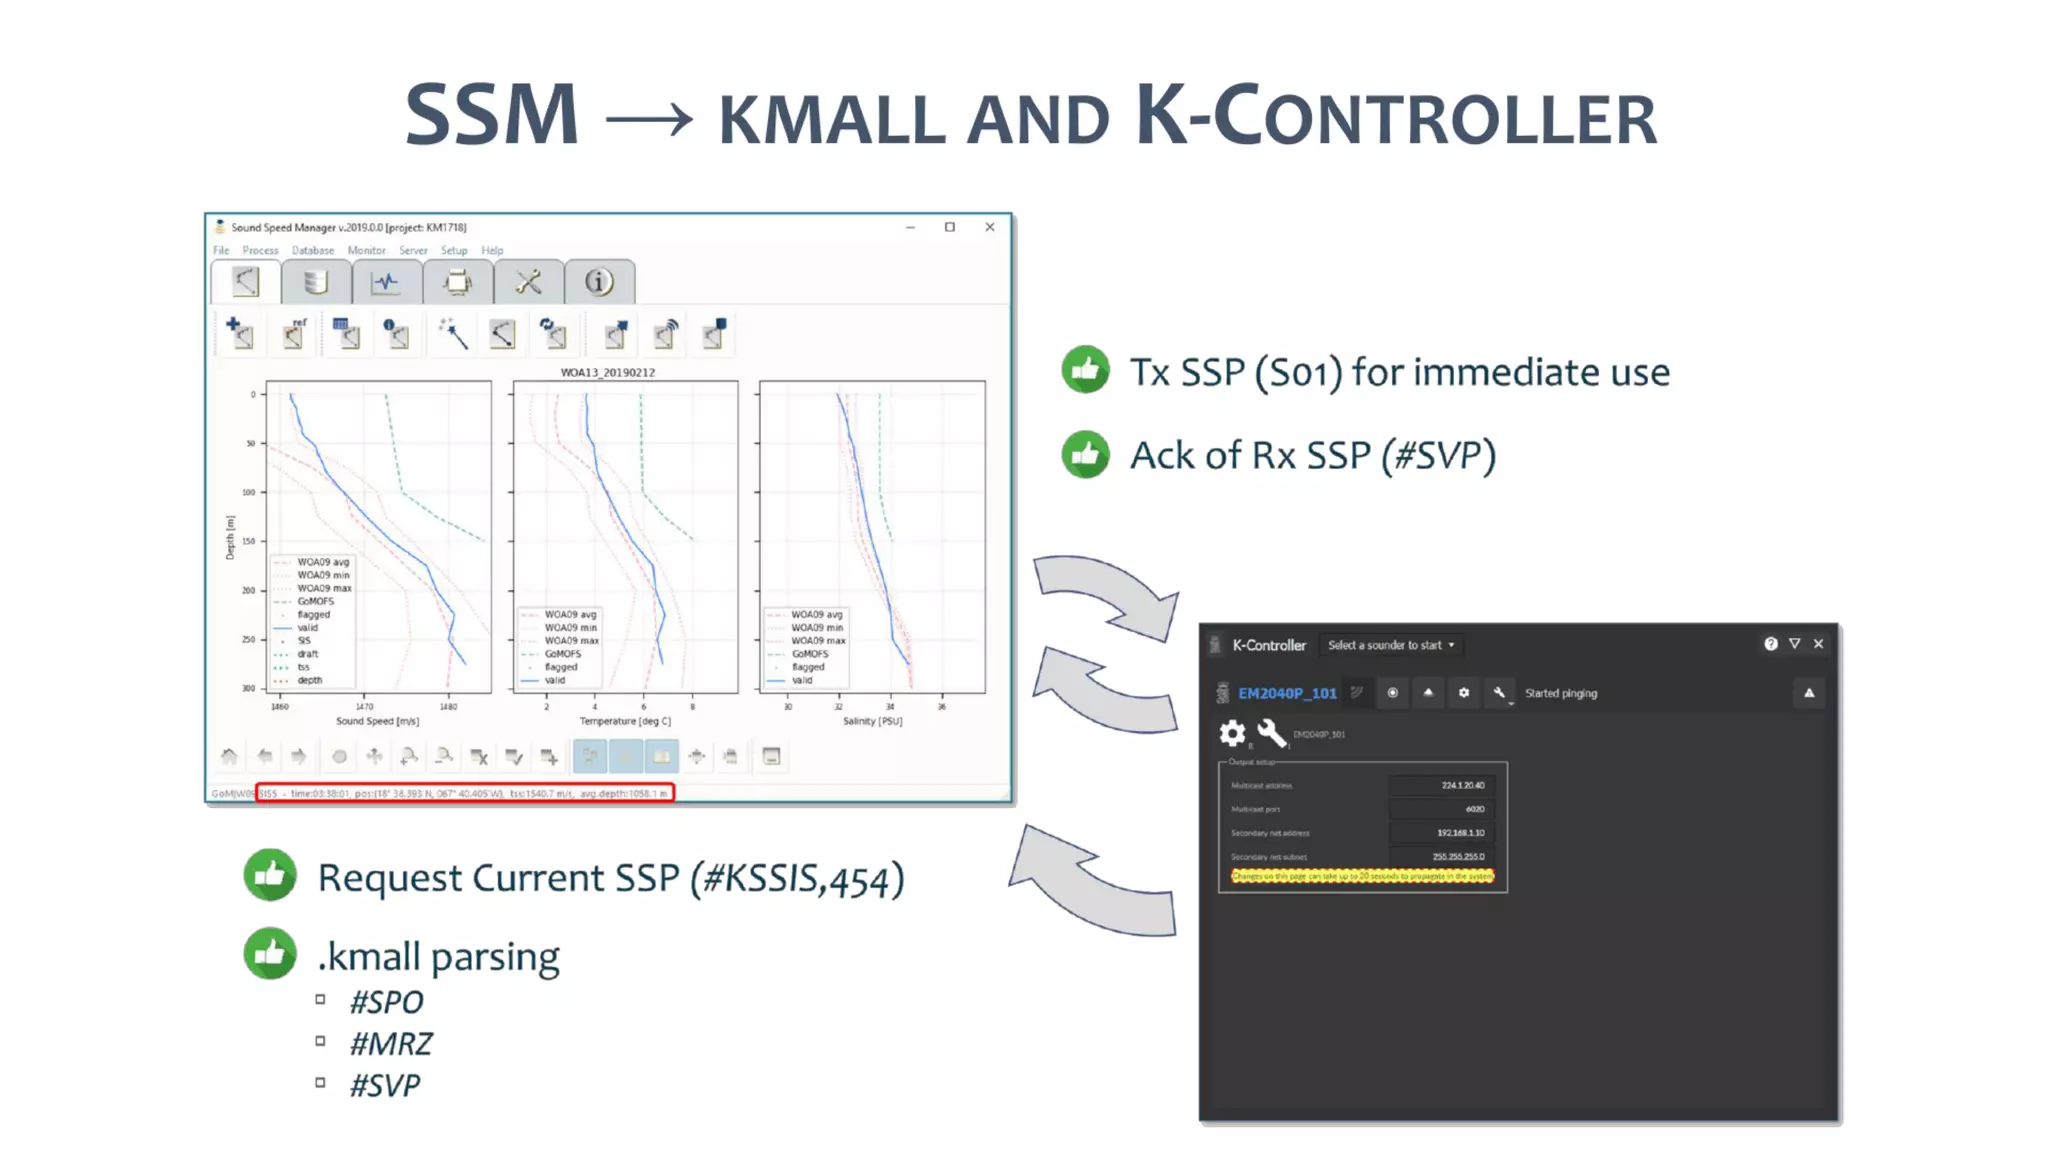
Task: Expand the K-Controller wrench tool dropdown
Action: pos(1499,692)
